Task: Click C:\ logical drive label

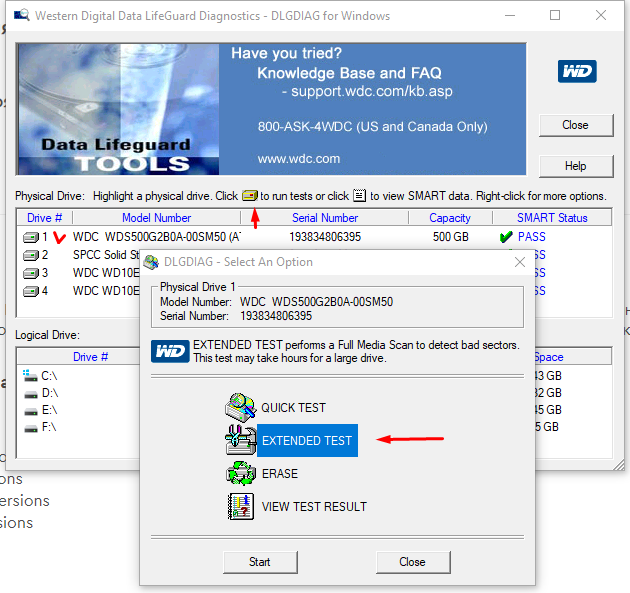Action: [x=49, y=376]
